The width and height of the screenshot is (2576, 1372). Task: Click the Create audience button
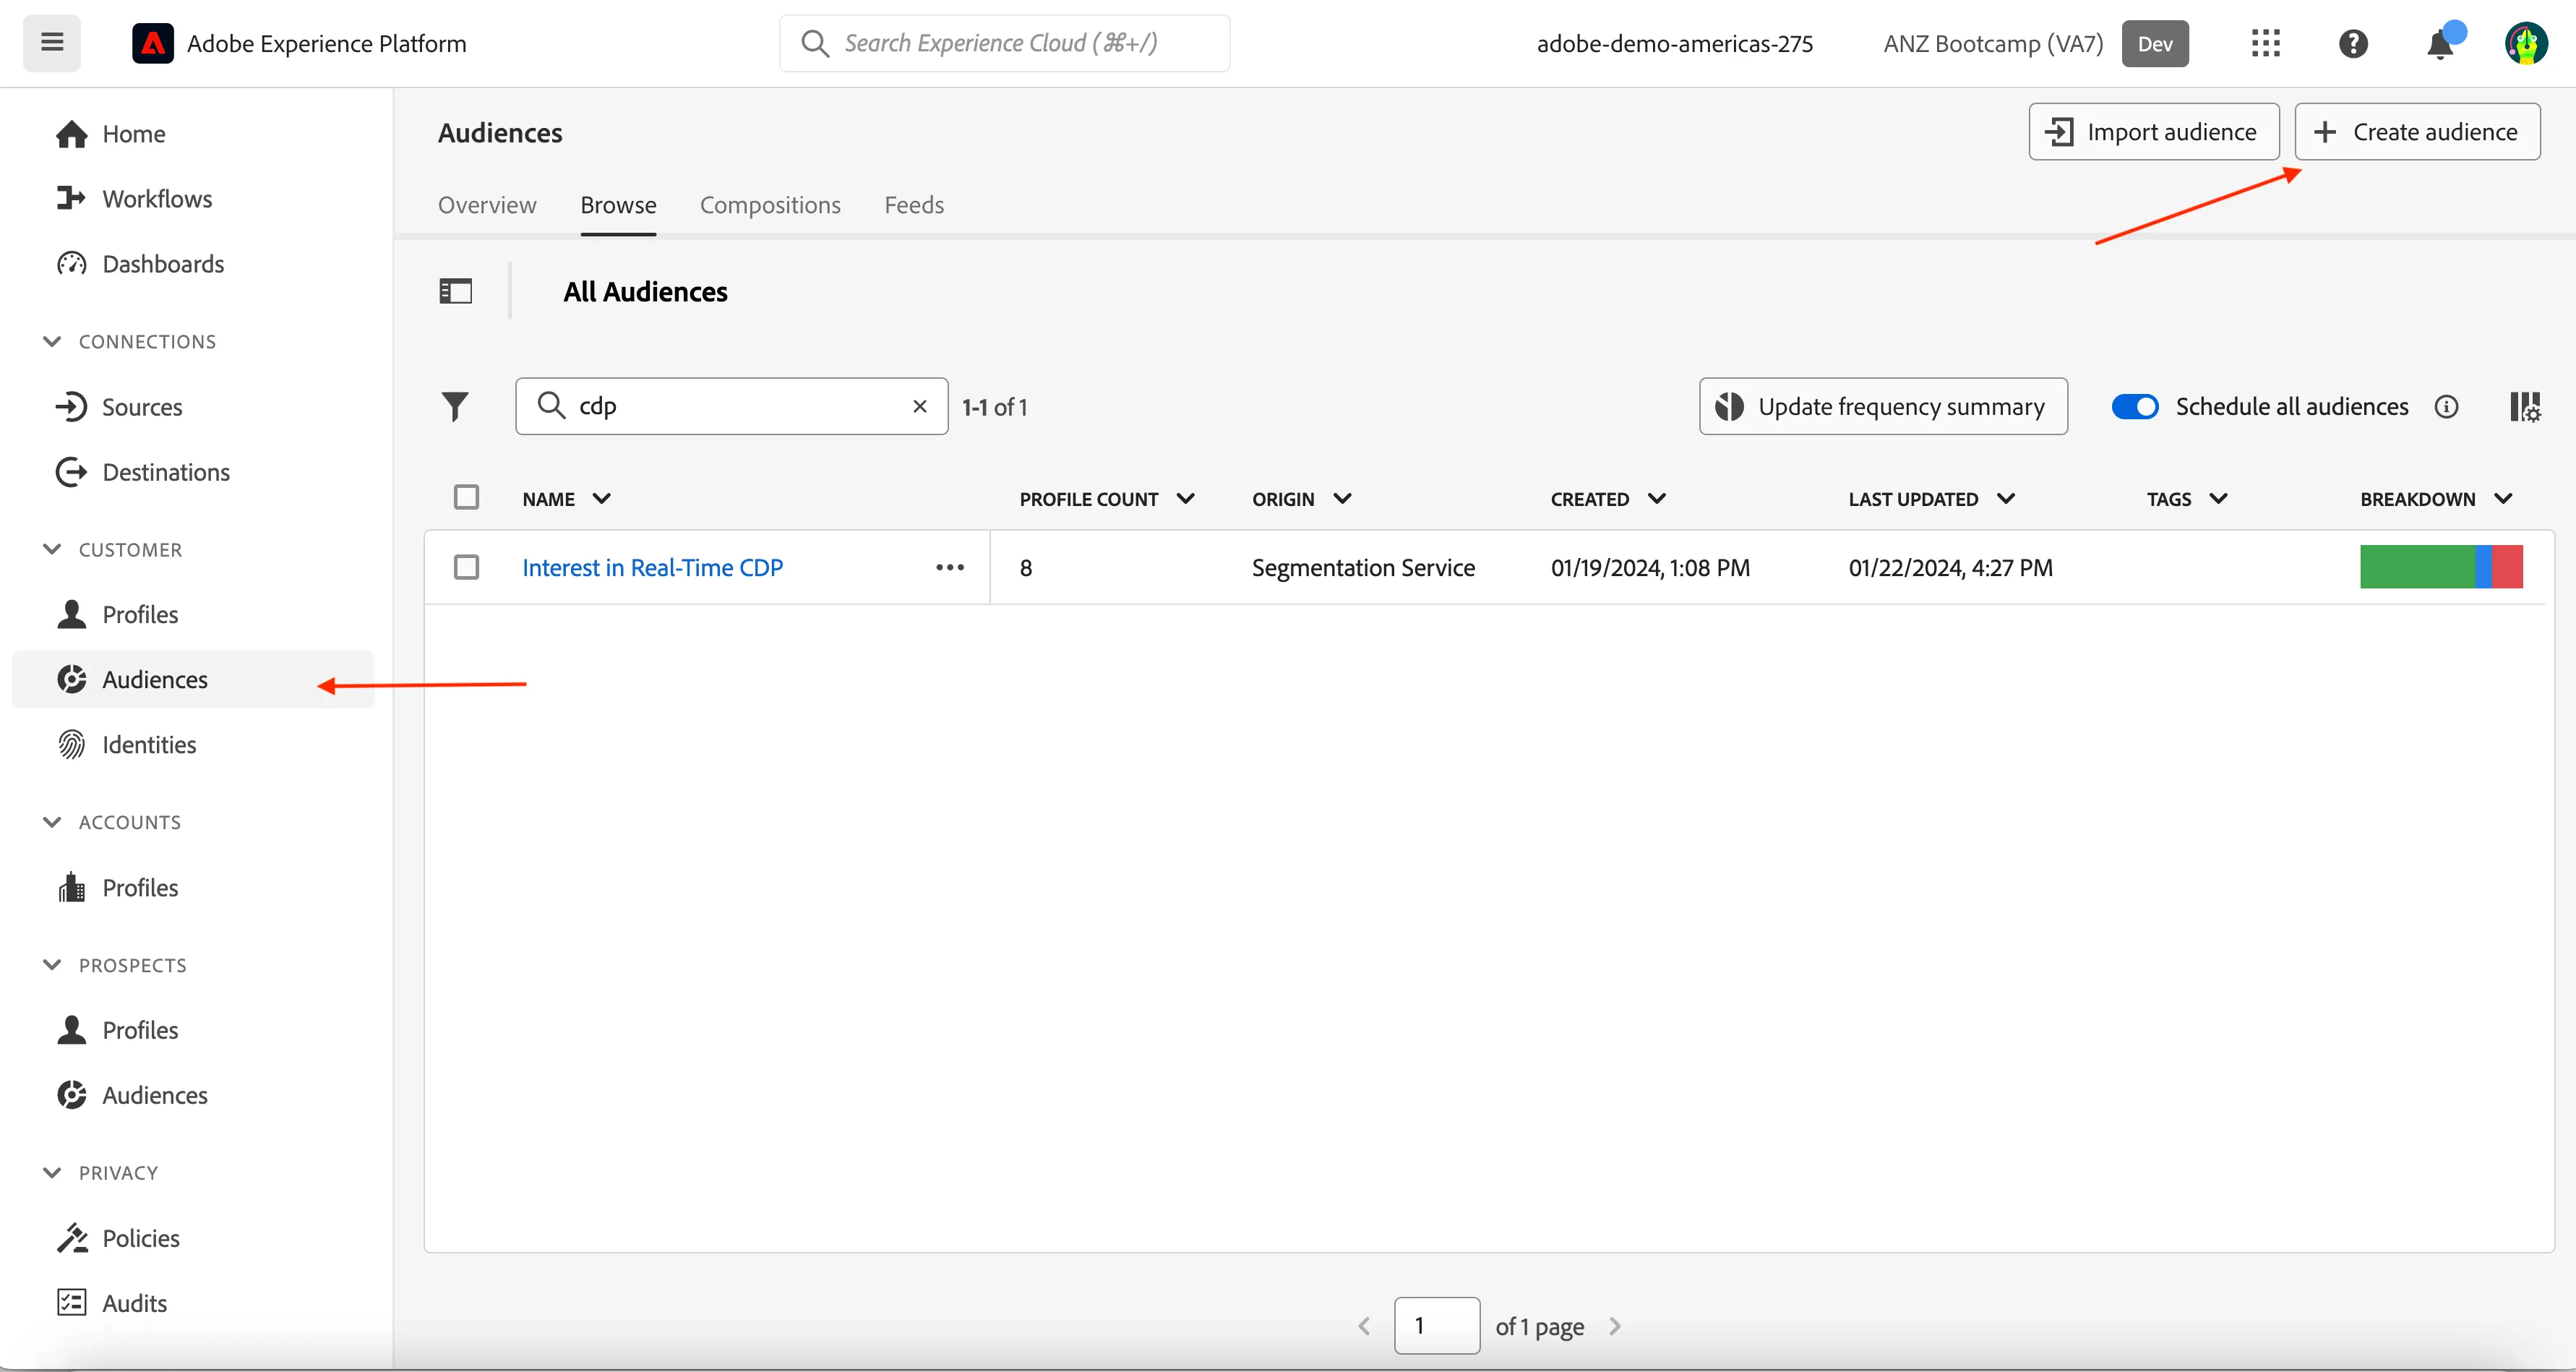(2417, 131)
